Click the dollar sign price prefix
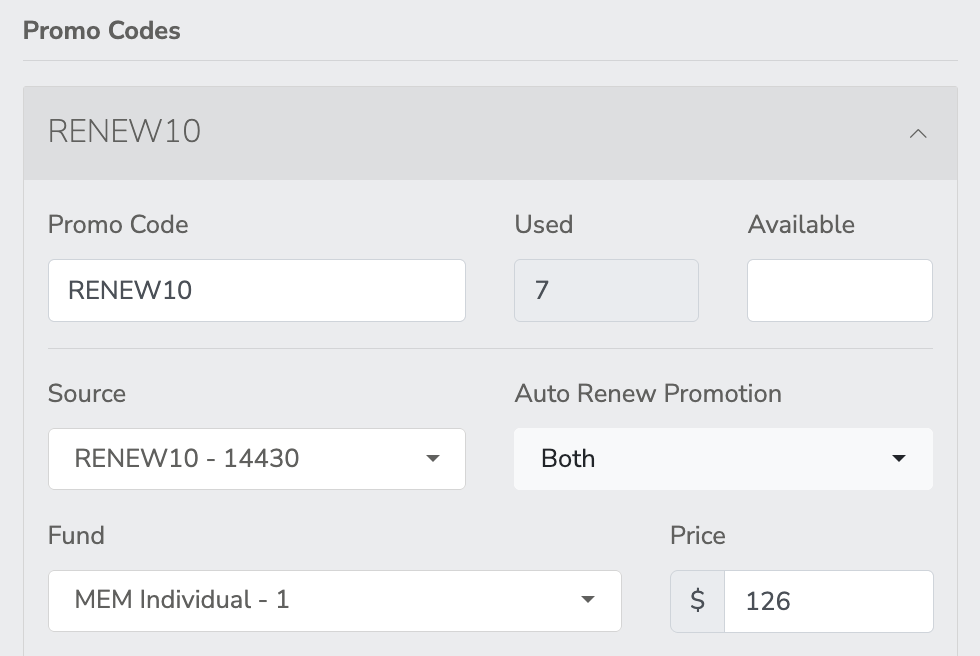Viewport: 980px width, 656px height. (698, 601)
